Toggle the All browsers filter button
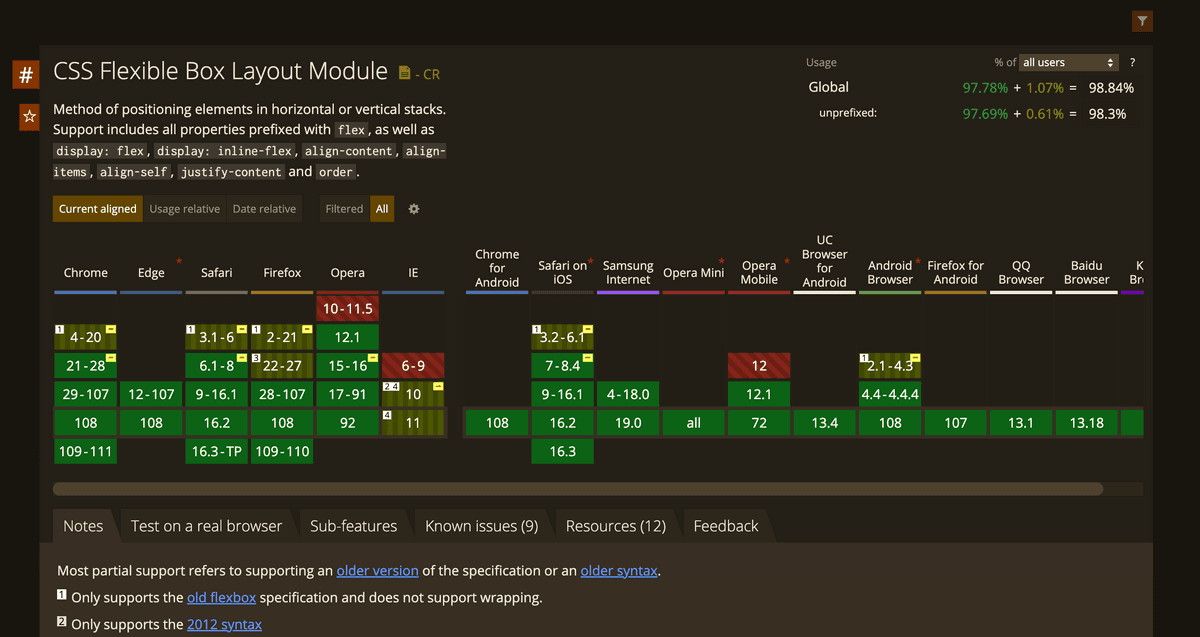The width and height of the screenshot is (1200, 637). pos(381,209)
